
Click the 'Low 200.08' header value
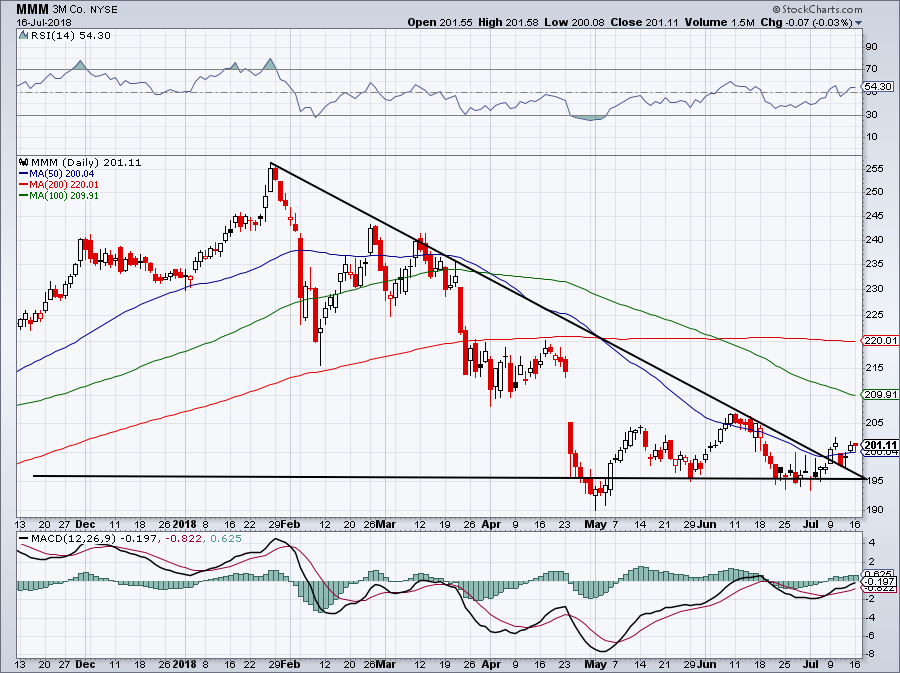click(x=575, y=22)
